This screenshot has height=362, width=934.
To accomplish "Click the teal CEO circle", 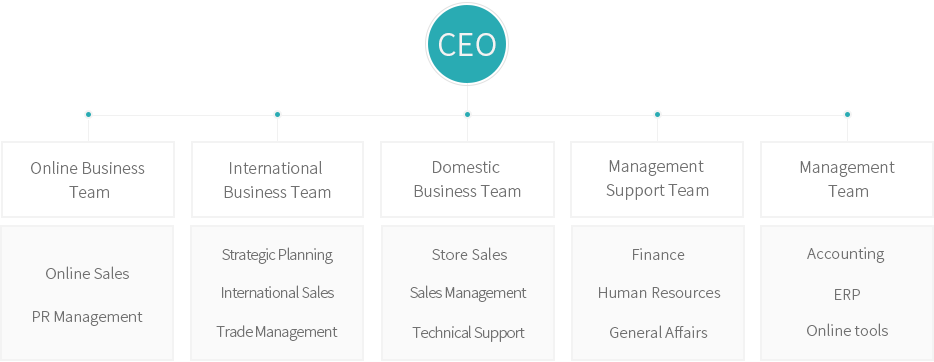I will (x=467, y=44).
